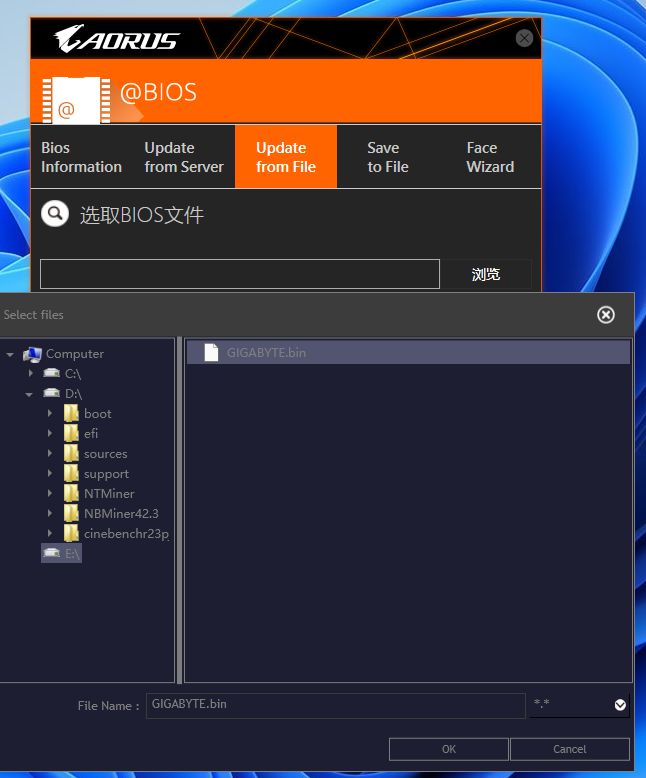Expand the sources folder arrow
The height and width of the screenshot is (778, 646).
(x=50, y=453)
